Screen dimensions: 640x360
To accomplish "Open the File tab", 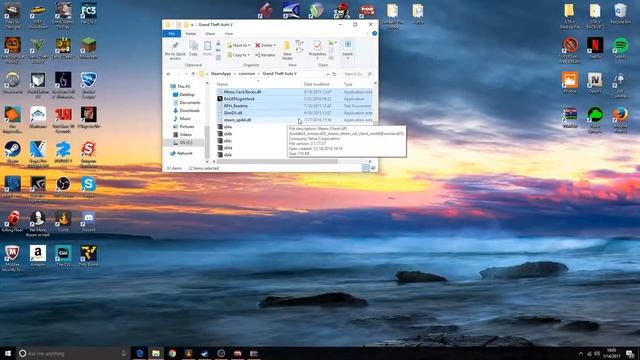I will tap(172, 33).
